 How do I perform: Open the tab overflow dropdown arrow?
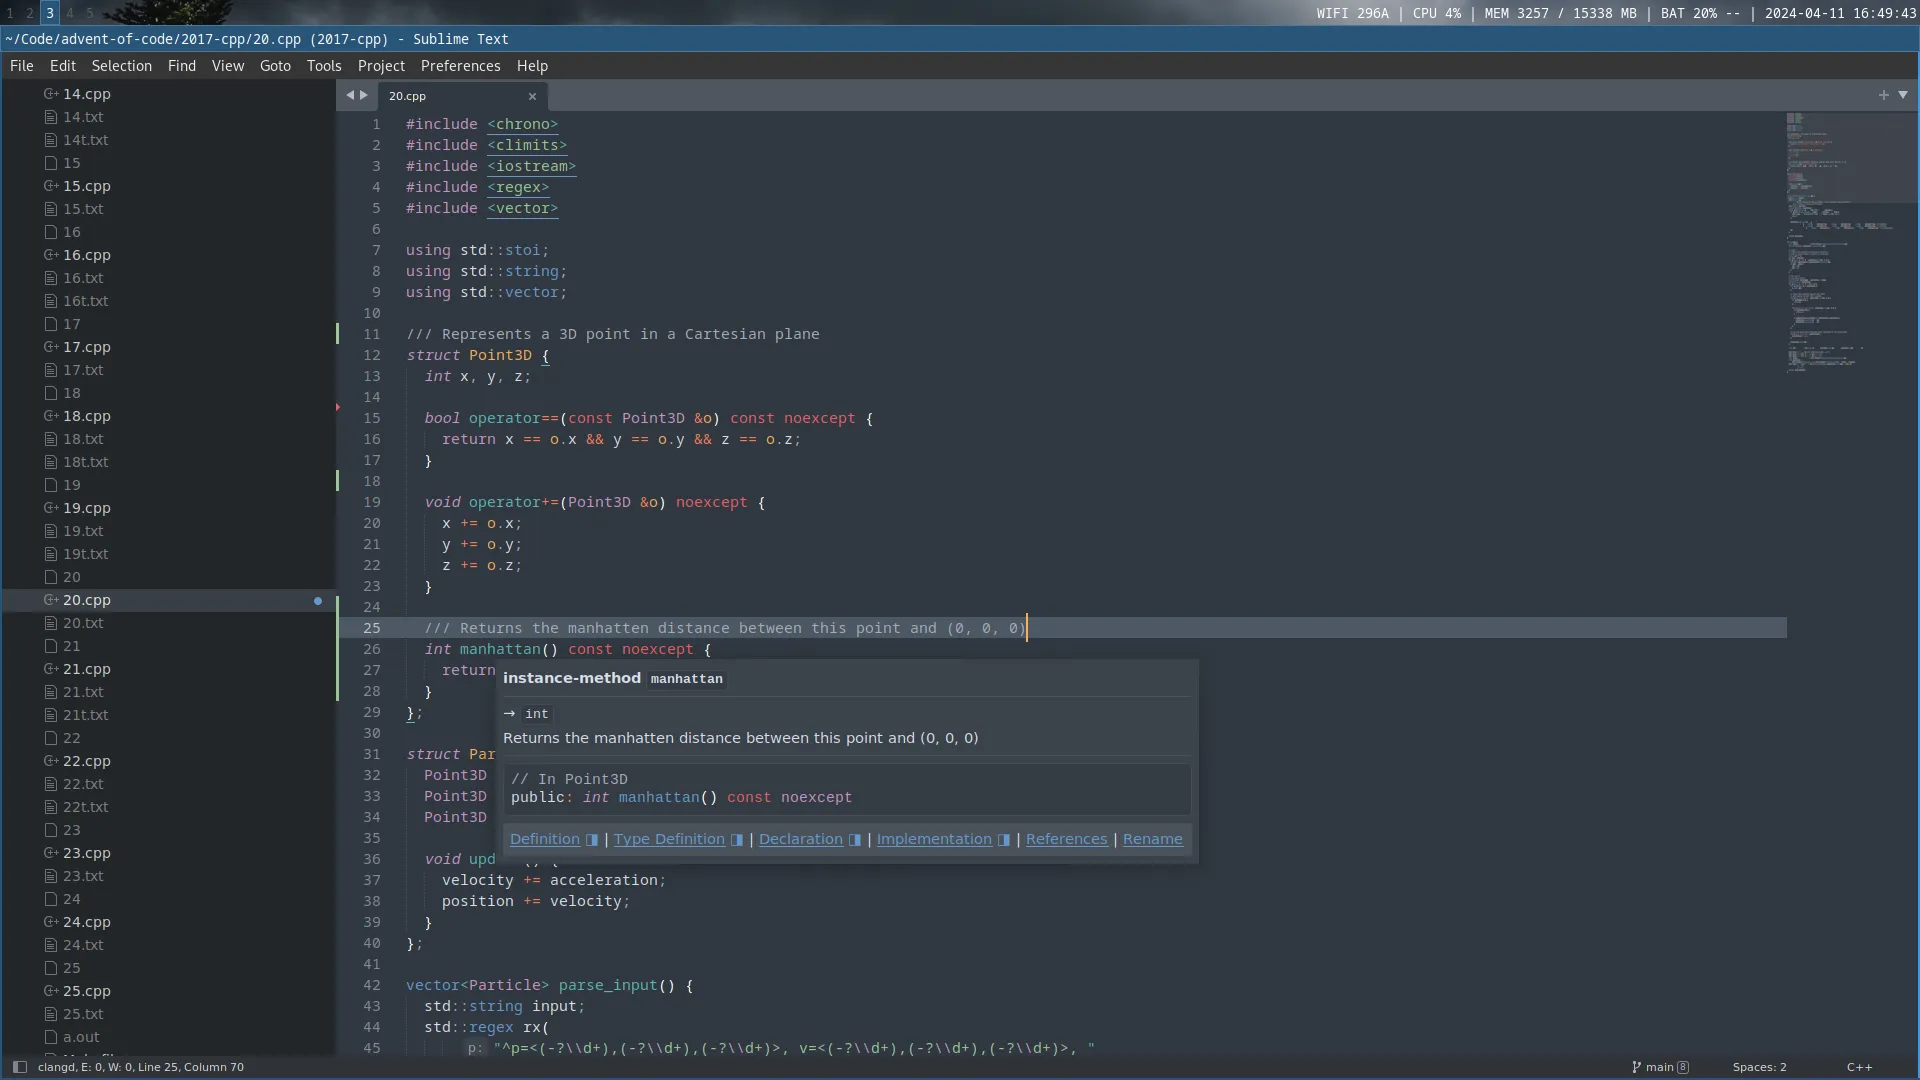[x=1904, y=95]
